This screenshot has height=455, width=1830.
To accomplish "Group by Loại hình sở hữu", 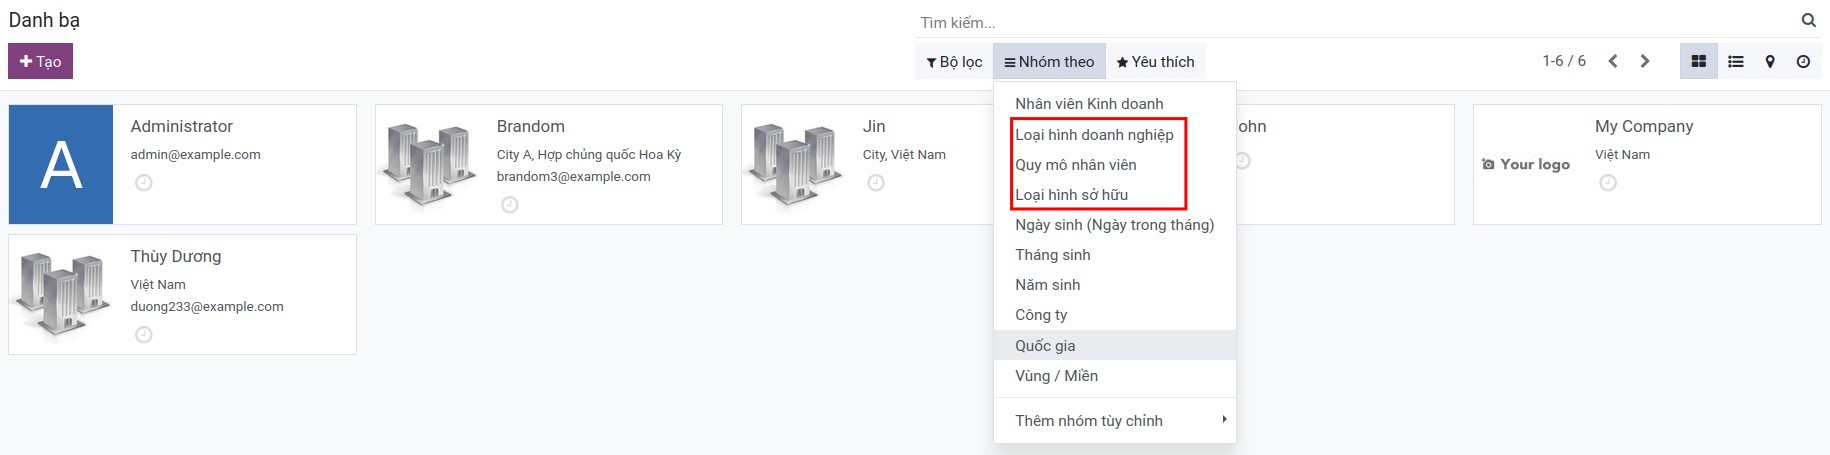I will [1115, 195].
